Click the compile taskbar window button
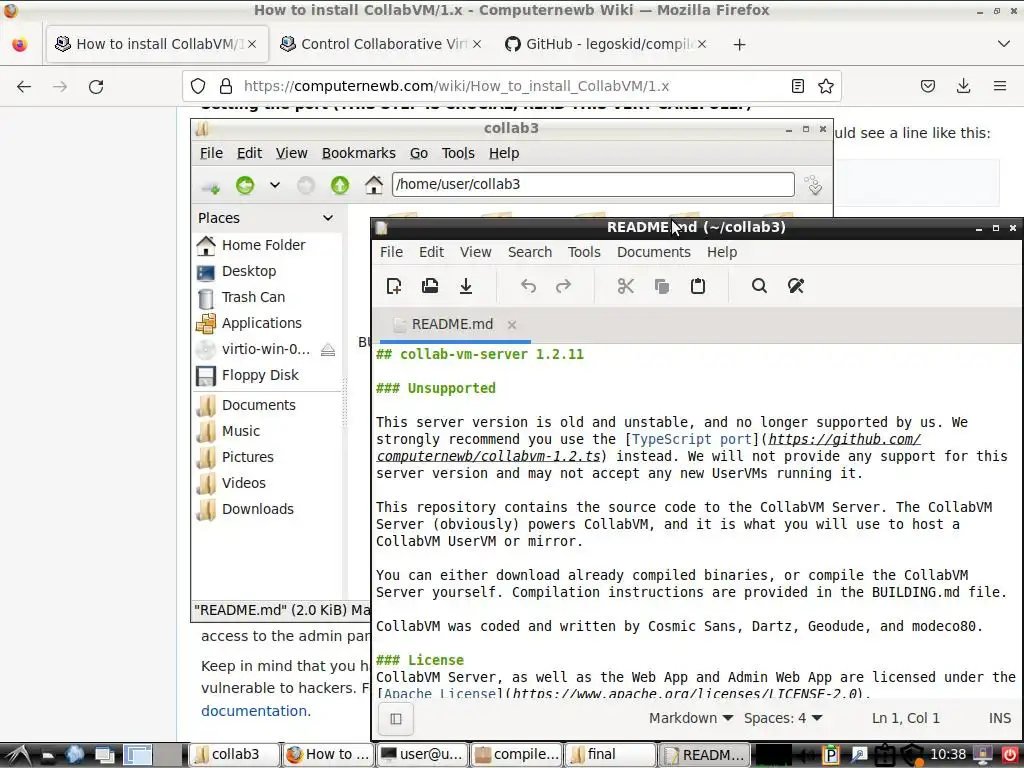This screenshot has width=1024, height=768. pos(517,754)
